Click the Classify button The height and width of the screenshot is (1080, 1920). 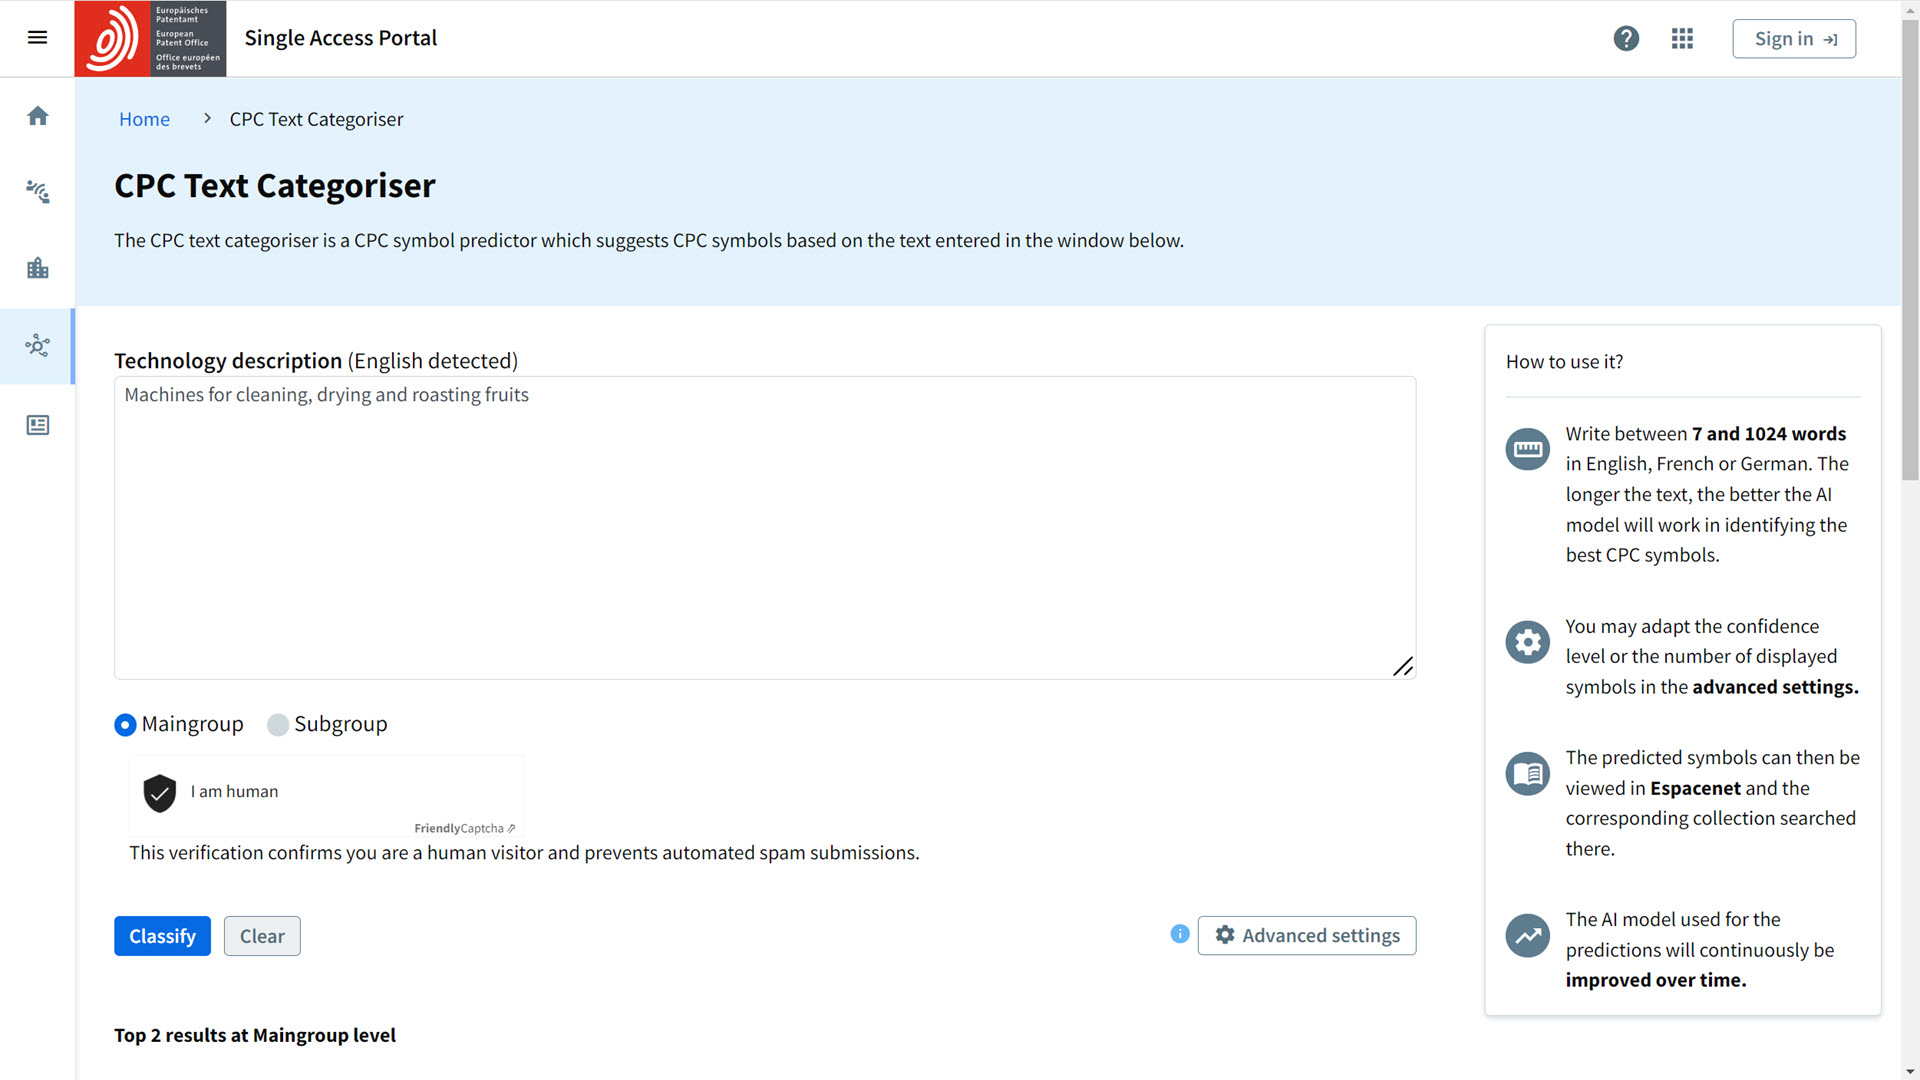162,935
